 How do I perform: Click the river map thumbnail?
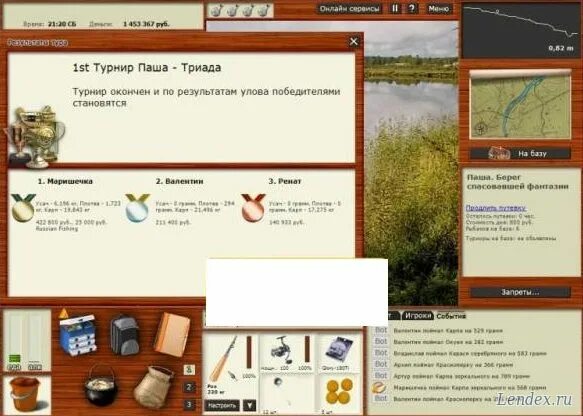pos(520,105)
